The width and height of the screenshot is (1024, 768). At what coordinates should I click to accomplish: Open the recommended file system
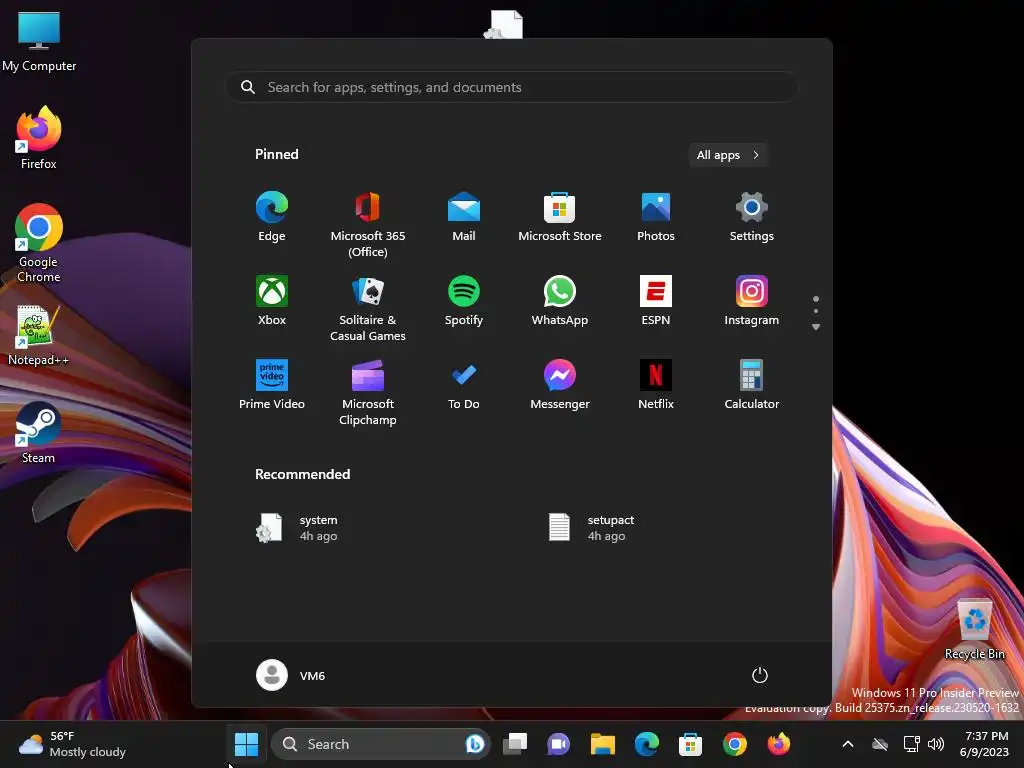[x=297, y=528]
